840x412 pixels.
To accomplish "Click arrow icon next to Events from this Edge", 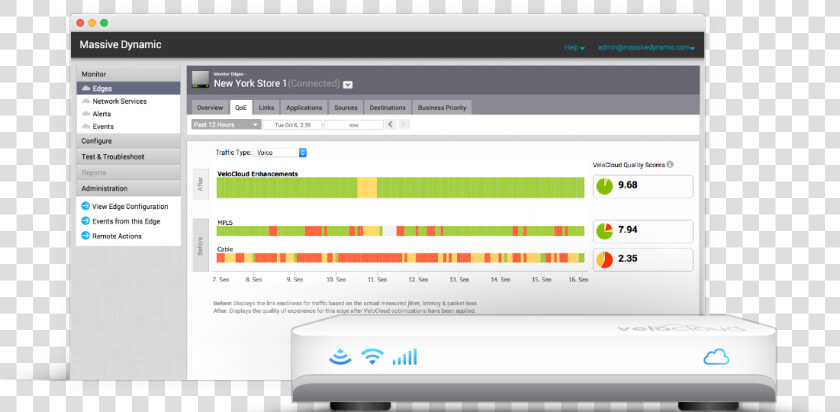I will (85, 221).
